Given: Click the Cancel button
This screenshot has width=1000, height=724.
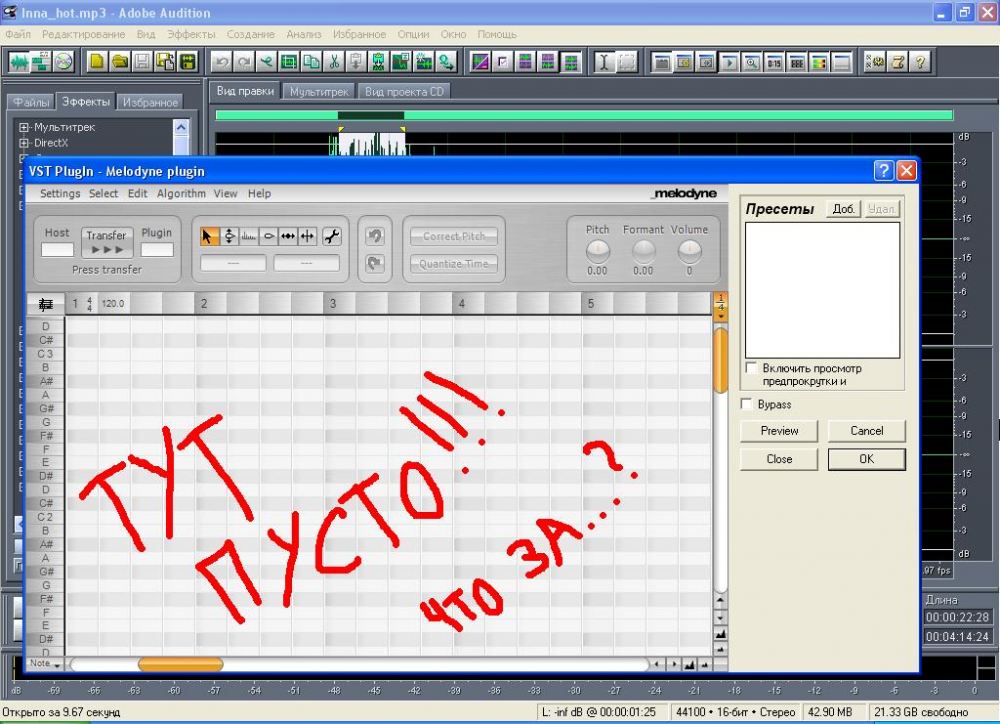Looking at the screenshot, I should tap(867, 431).
